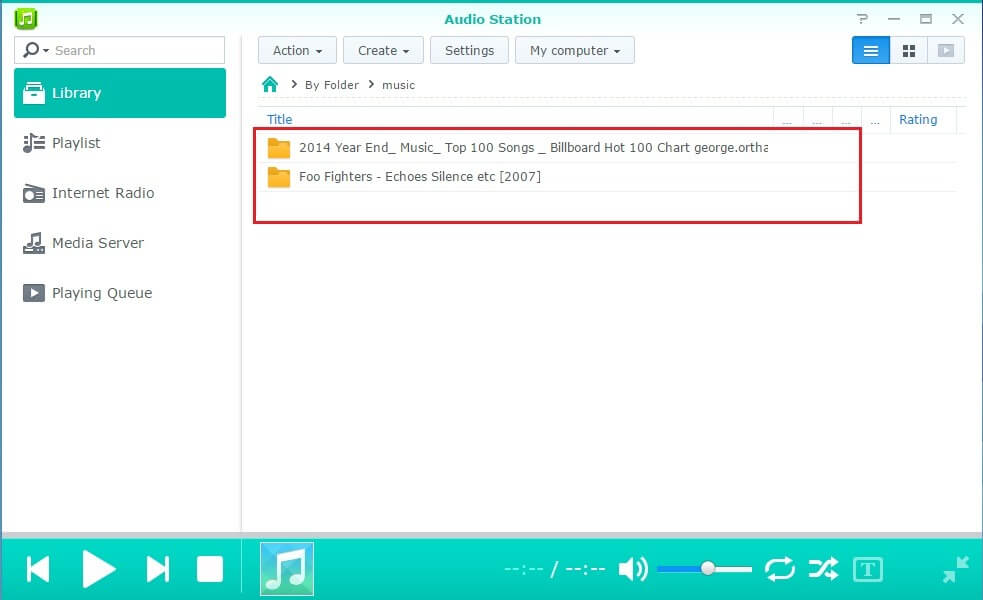This screenshot has height=600, width=983.
Task: Open Internet Radio section
Action: tap(102, 193)
